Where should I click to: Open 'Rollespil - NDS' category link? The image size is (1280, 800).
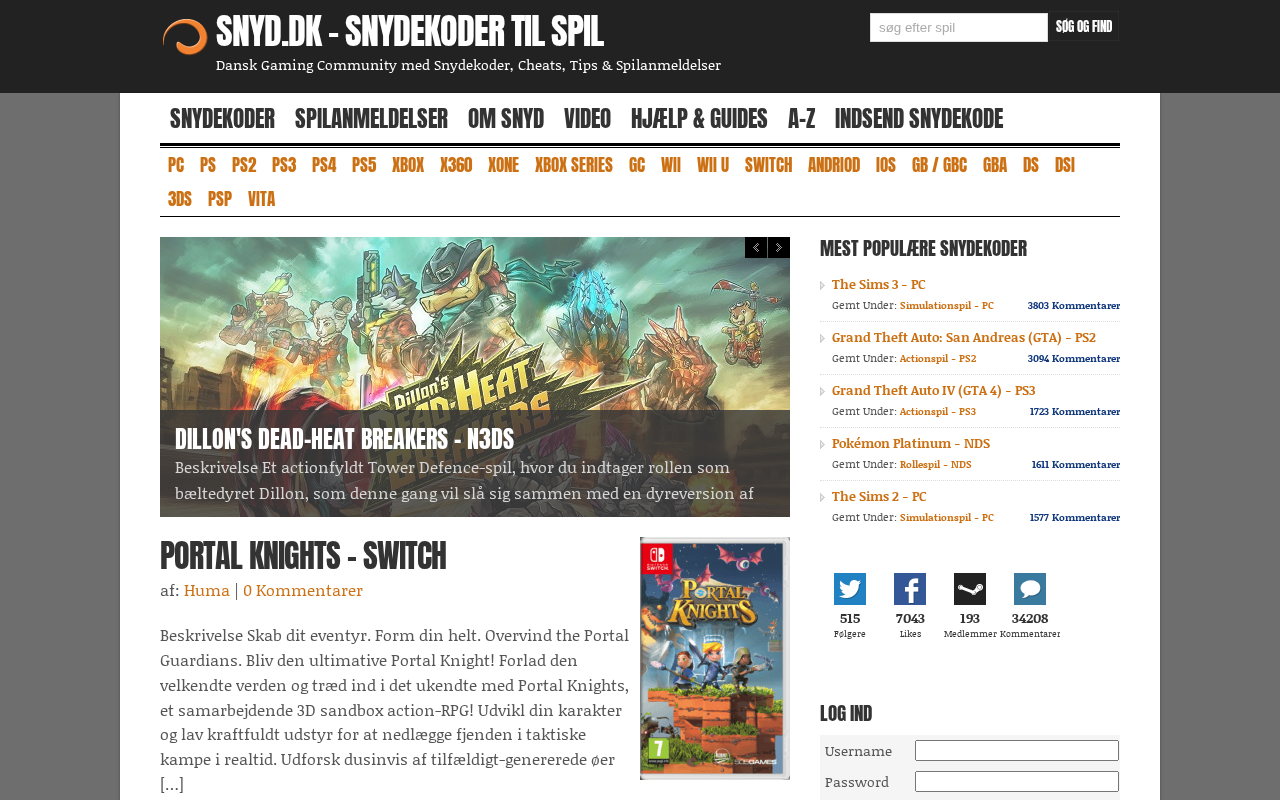[x=936, y=465]
